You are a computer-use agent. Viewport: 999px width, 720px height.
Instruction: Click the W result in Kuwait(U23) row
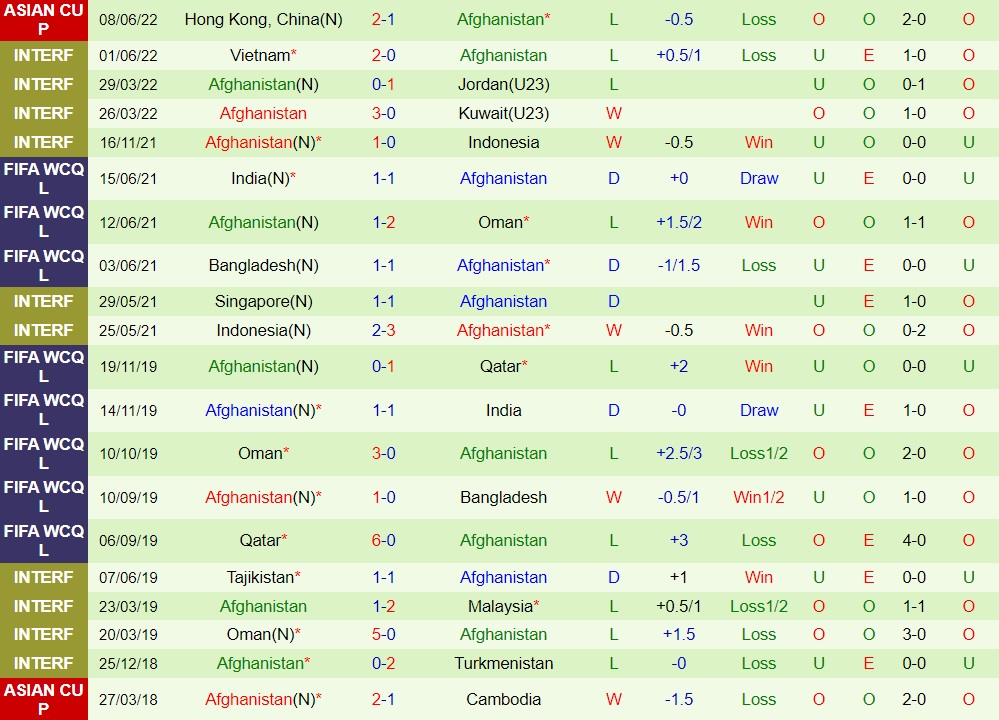click(x=614, y=113)
